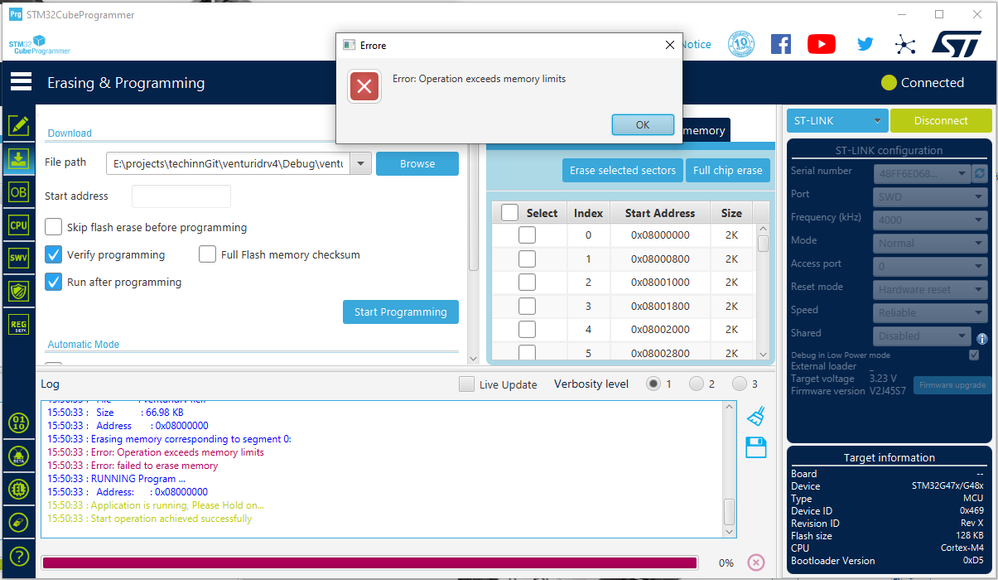Screen dimensions: 998x580
Task: Toggle Full Flash memory checksum
Action: [x=207, y=254]
